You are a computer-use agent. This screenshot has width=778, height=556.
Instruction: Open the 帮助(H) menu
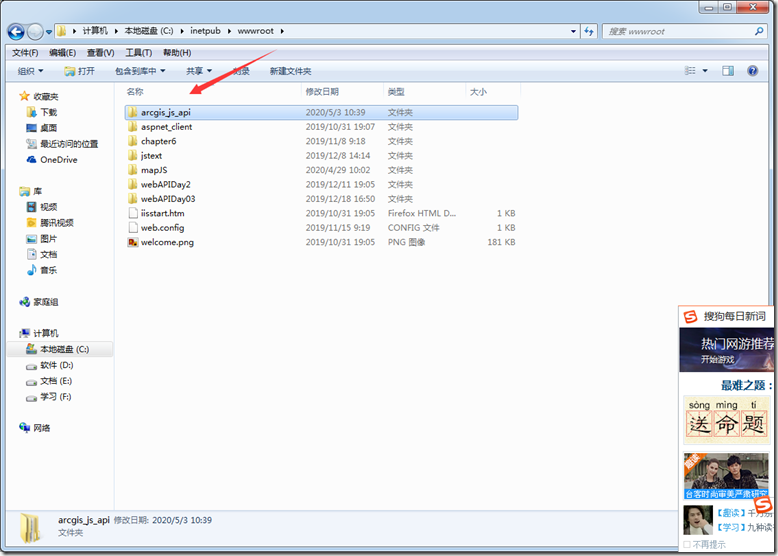coord(177,53)
